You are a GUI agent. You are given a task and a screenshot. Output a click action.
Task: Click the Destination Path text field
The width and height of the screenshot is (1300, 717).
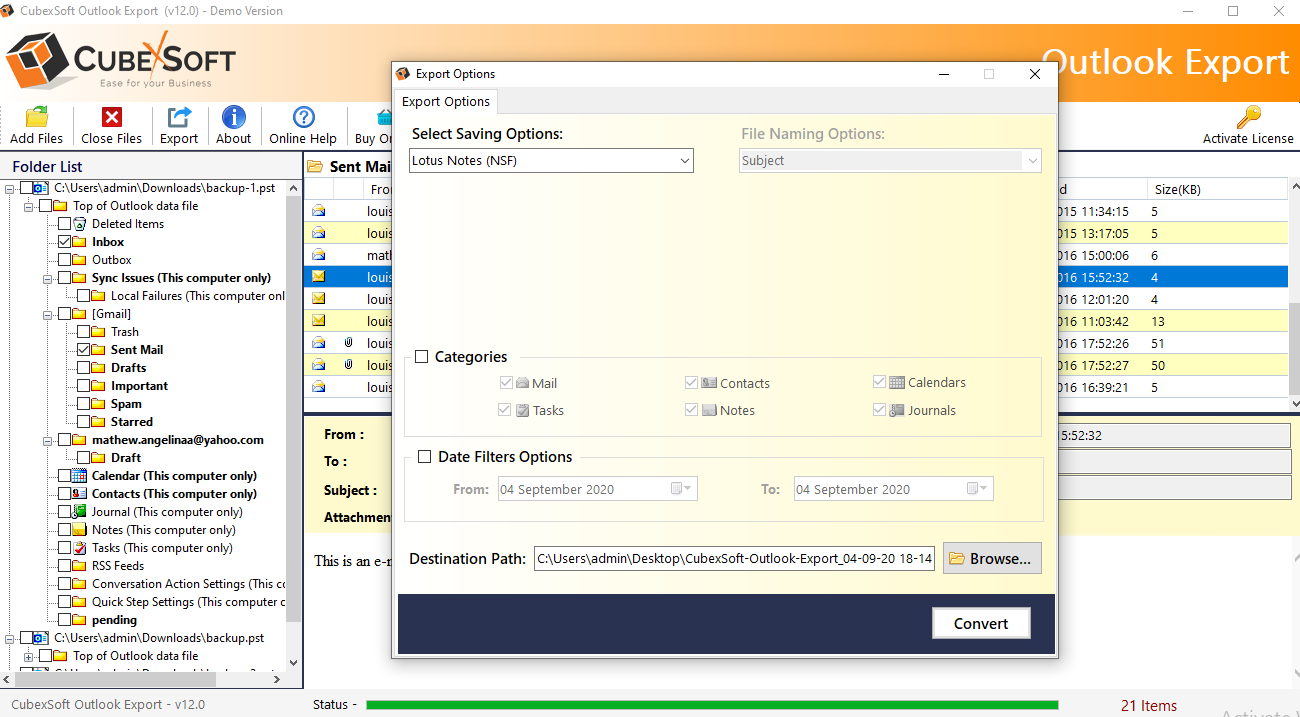734,559
